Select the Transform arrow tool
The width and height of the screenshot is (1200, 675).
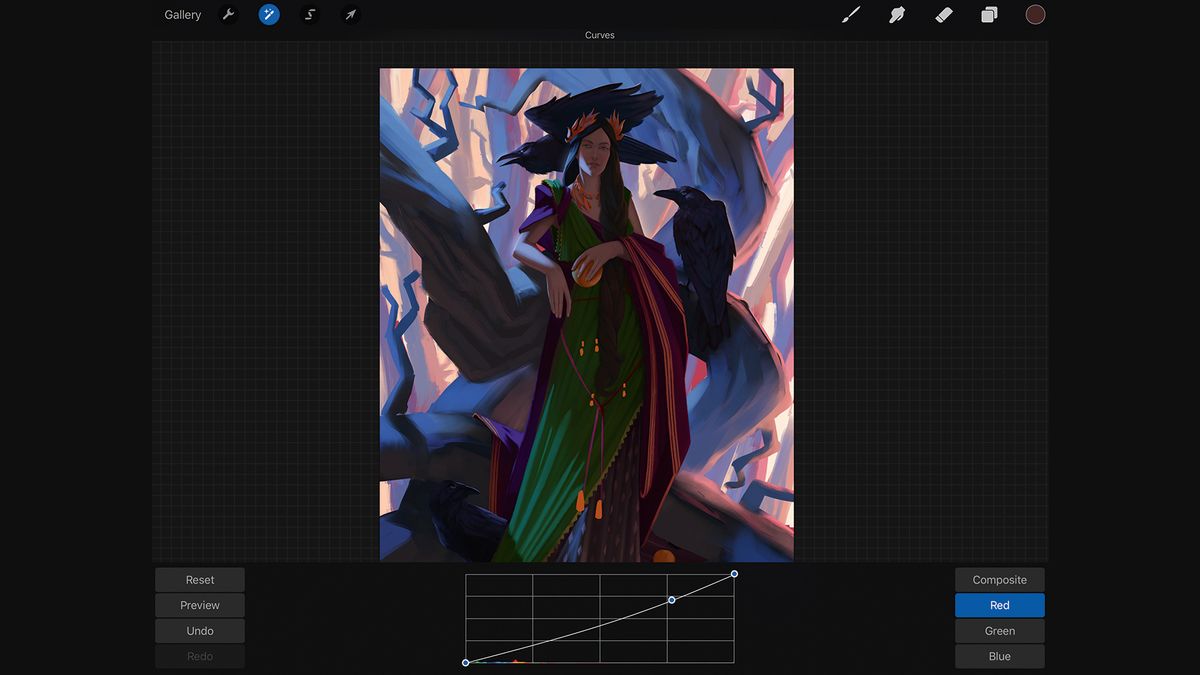pyautogui.click(x=349, y=14)
